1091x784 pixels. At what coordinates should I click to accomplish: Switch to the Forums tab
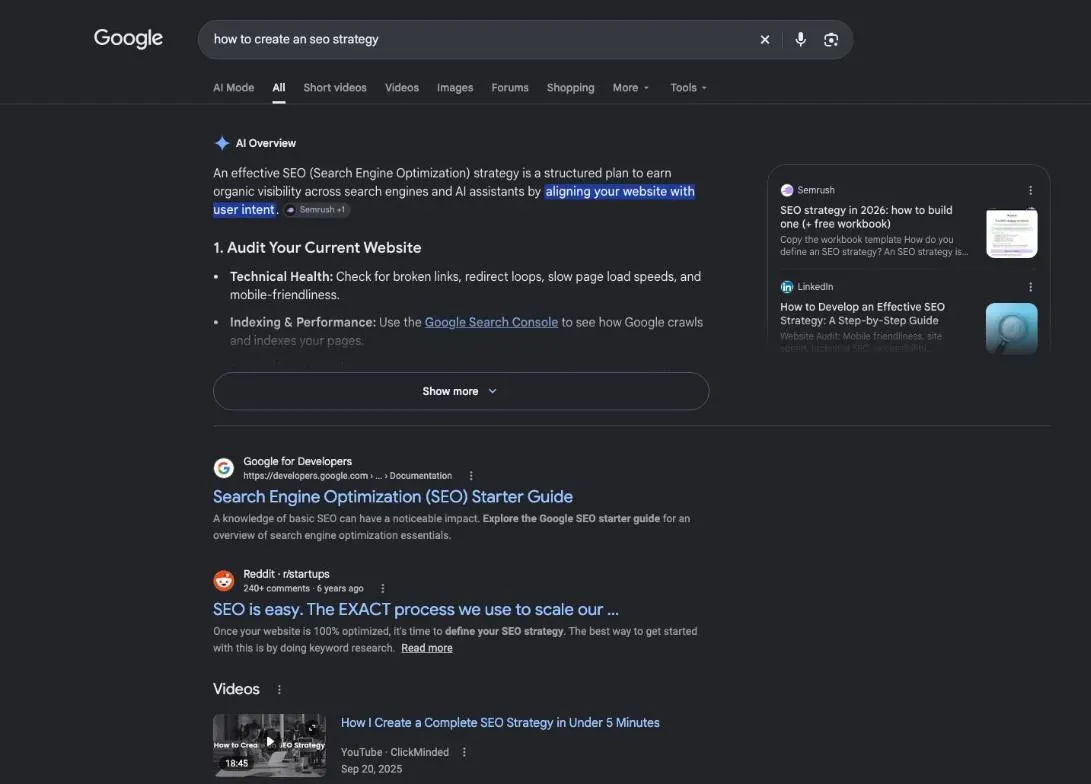click(510, 88)
